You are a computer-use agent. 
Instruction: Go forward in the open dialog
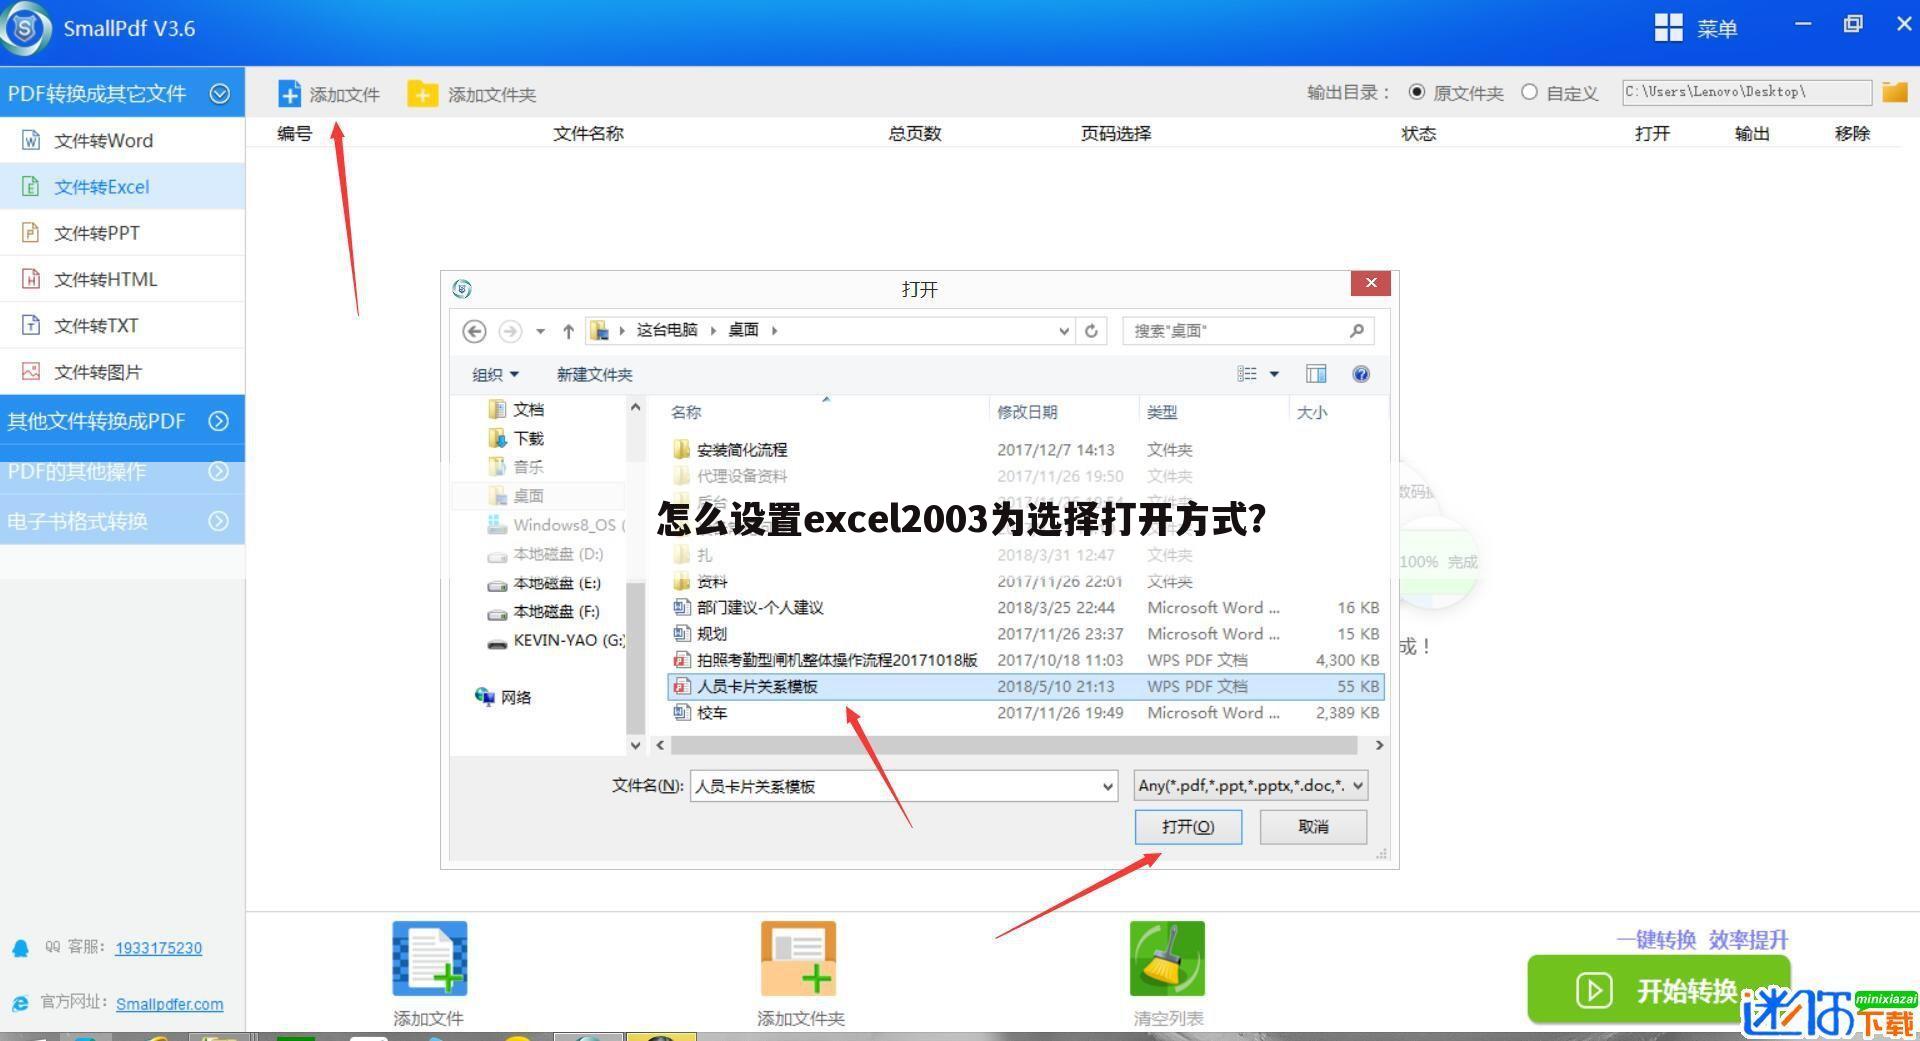tap(510, 331)
